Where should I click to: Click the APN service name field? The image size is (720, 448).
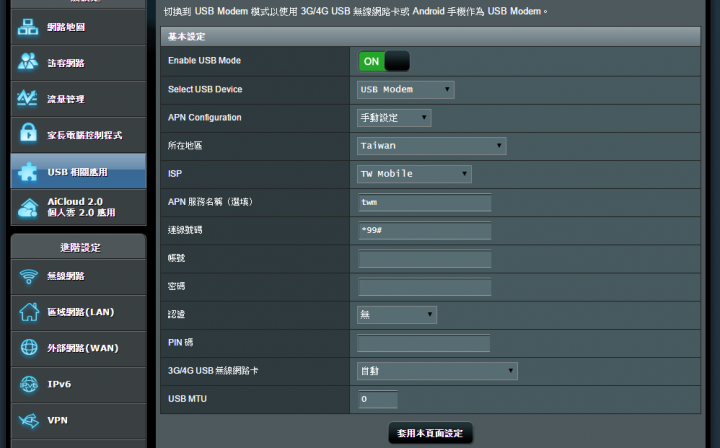pyautogui.click(x=424, y=202)
